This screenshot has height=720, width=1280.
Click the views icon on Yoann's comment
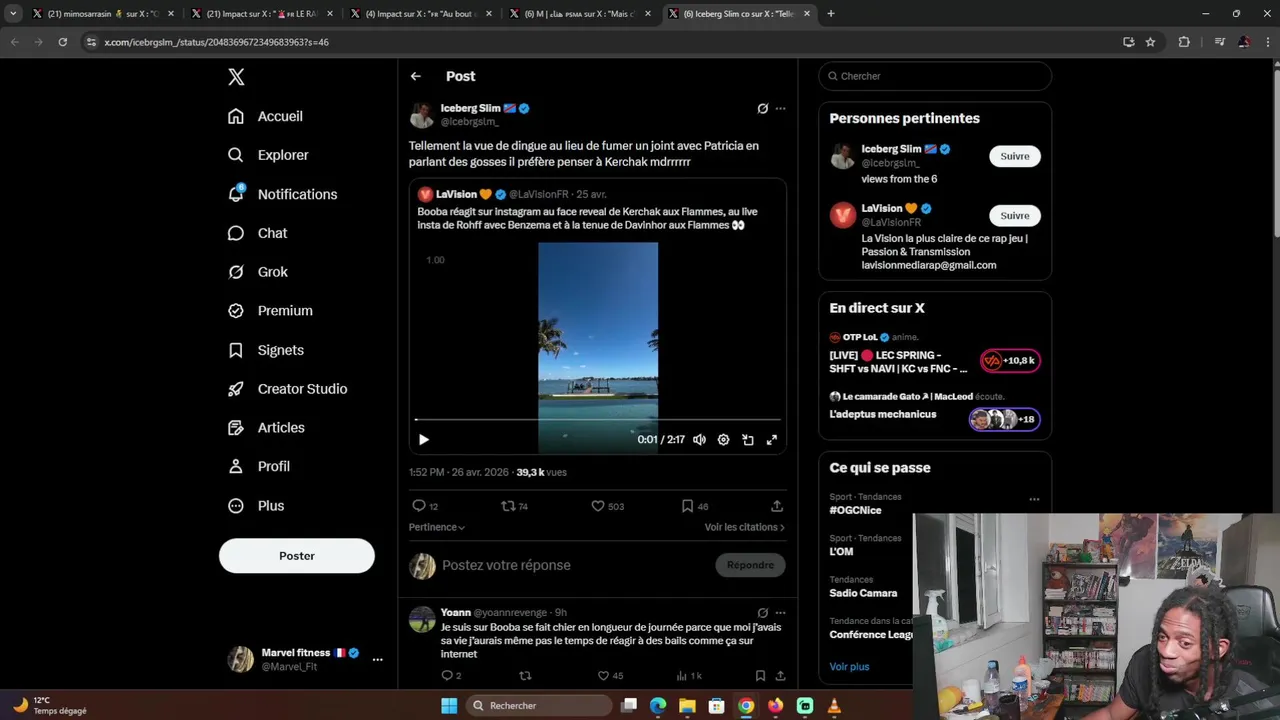[682, 676]
